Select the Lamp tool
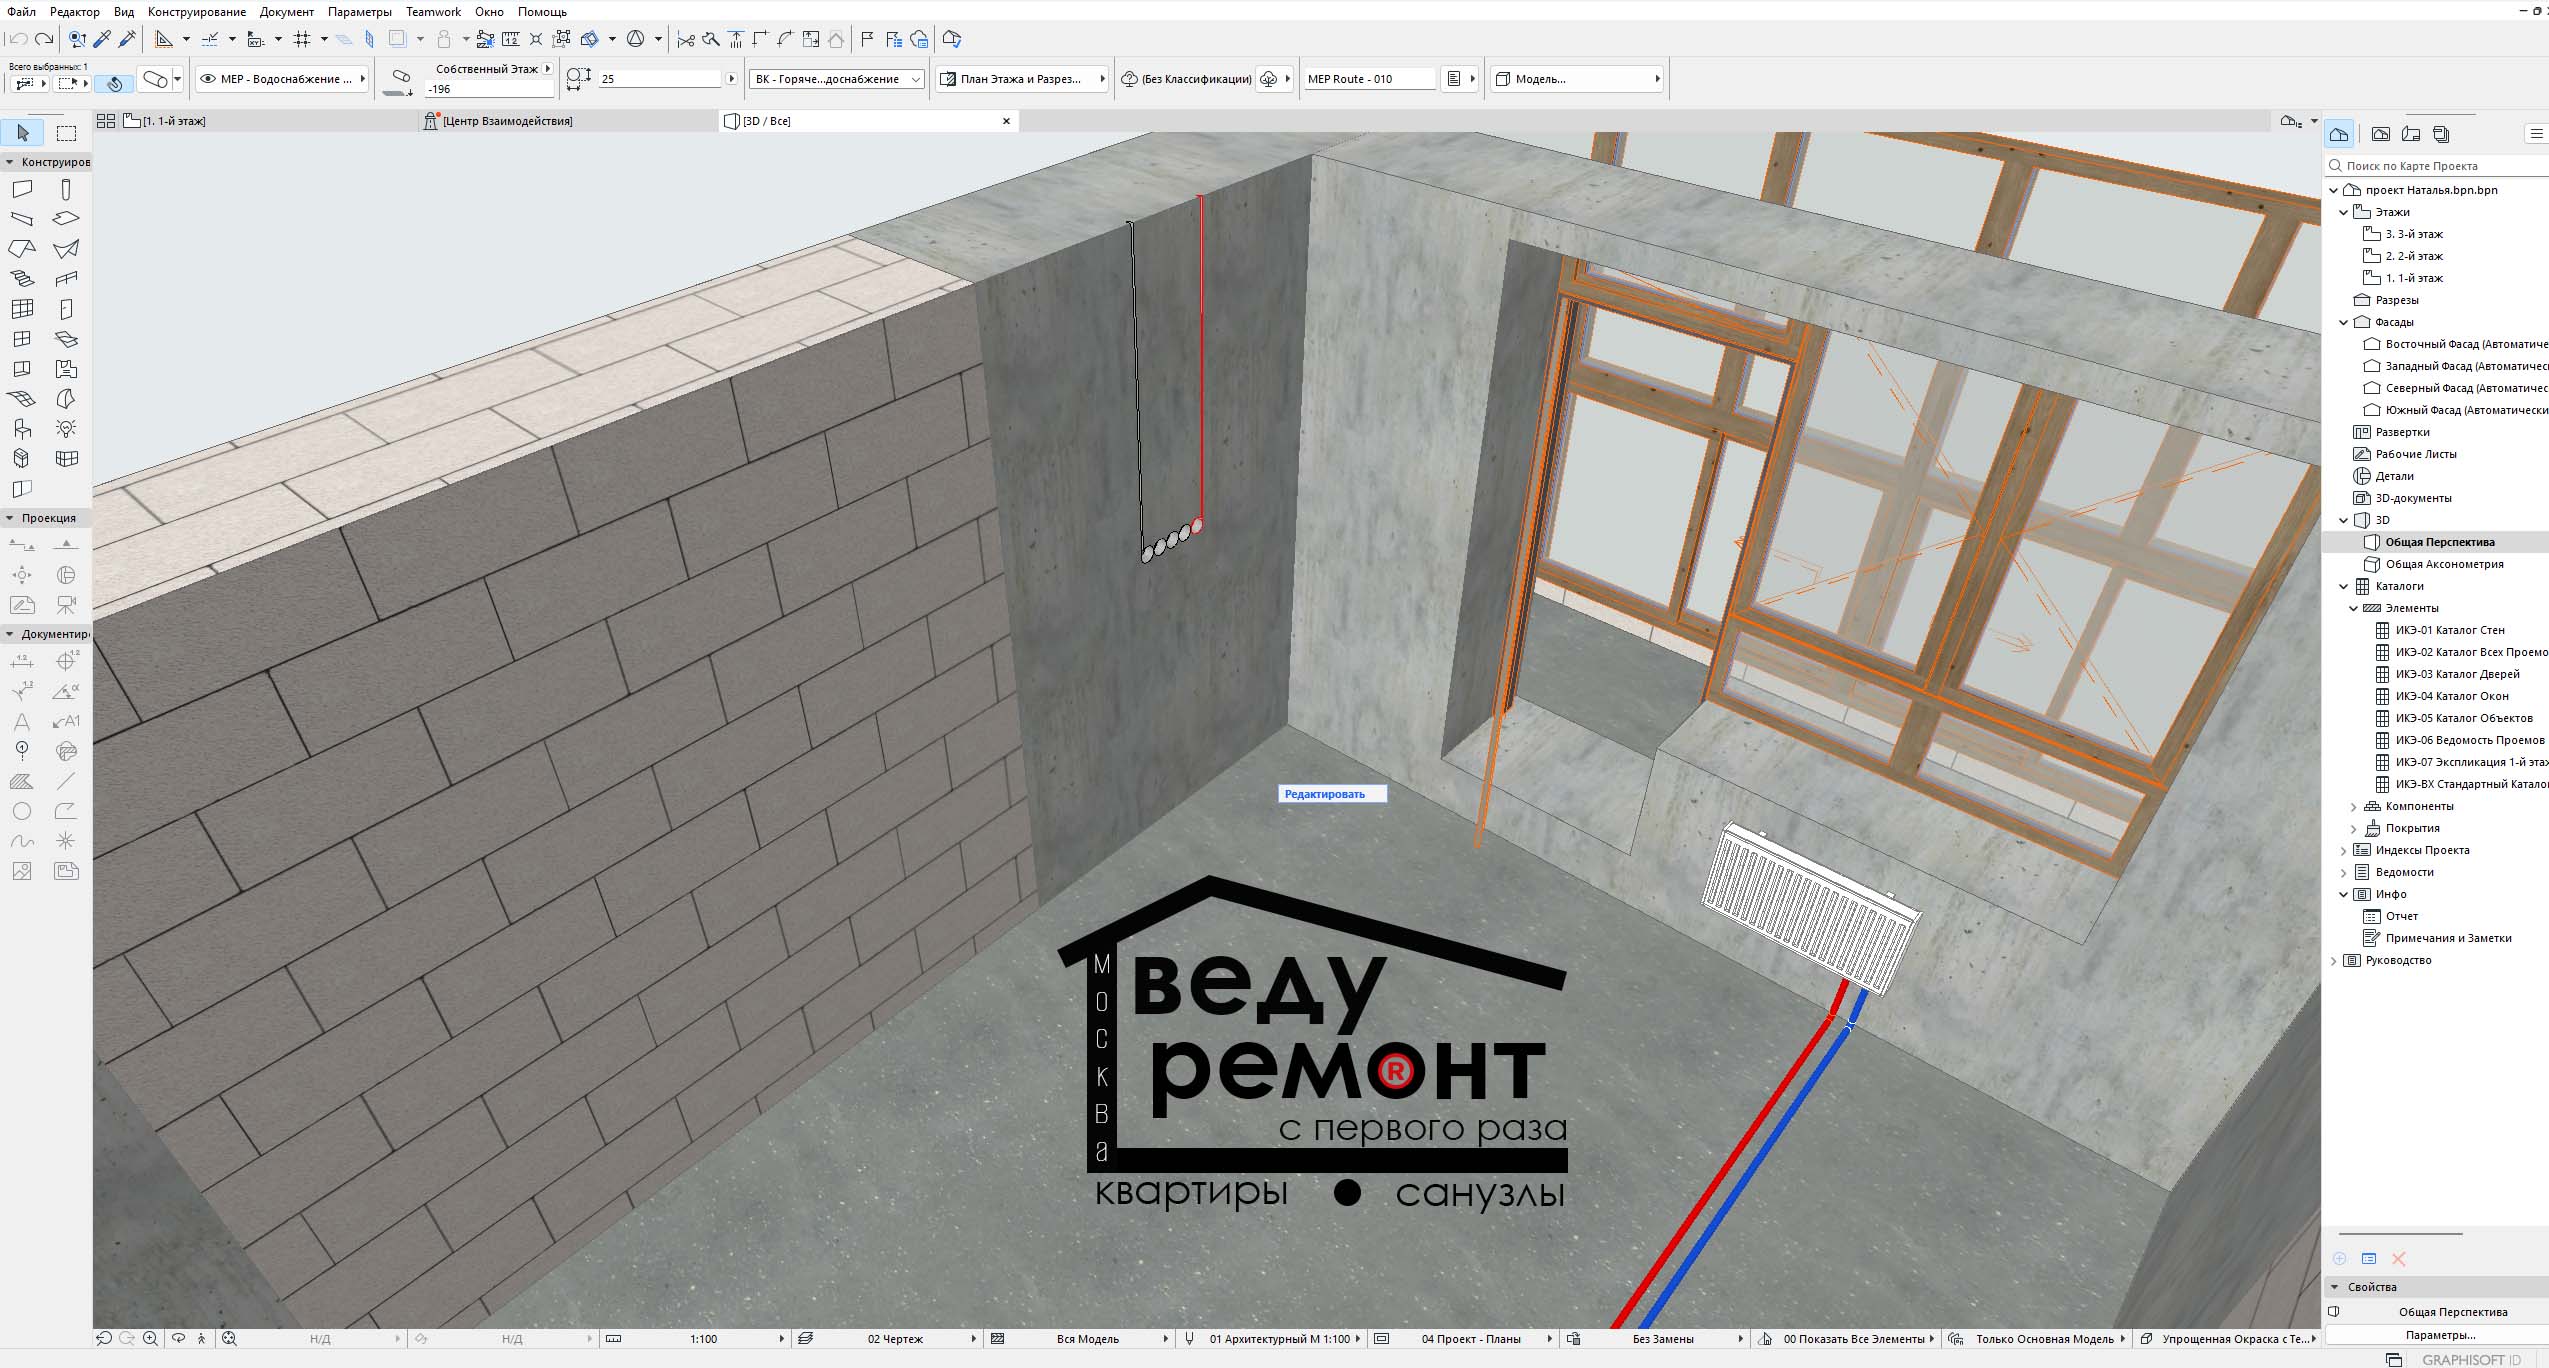This screenshot has width=2549, height=1368. click(x=66, y=429)
